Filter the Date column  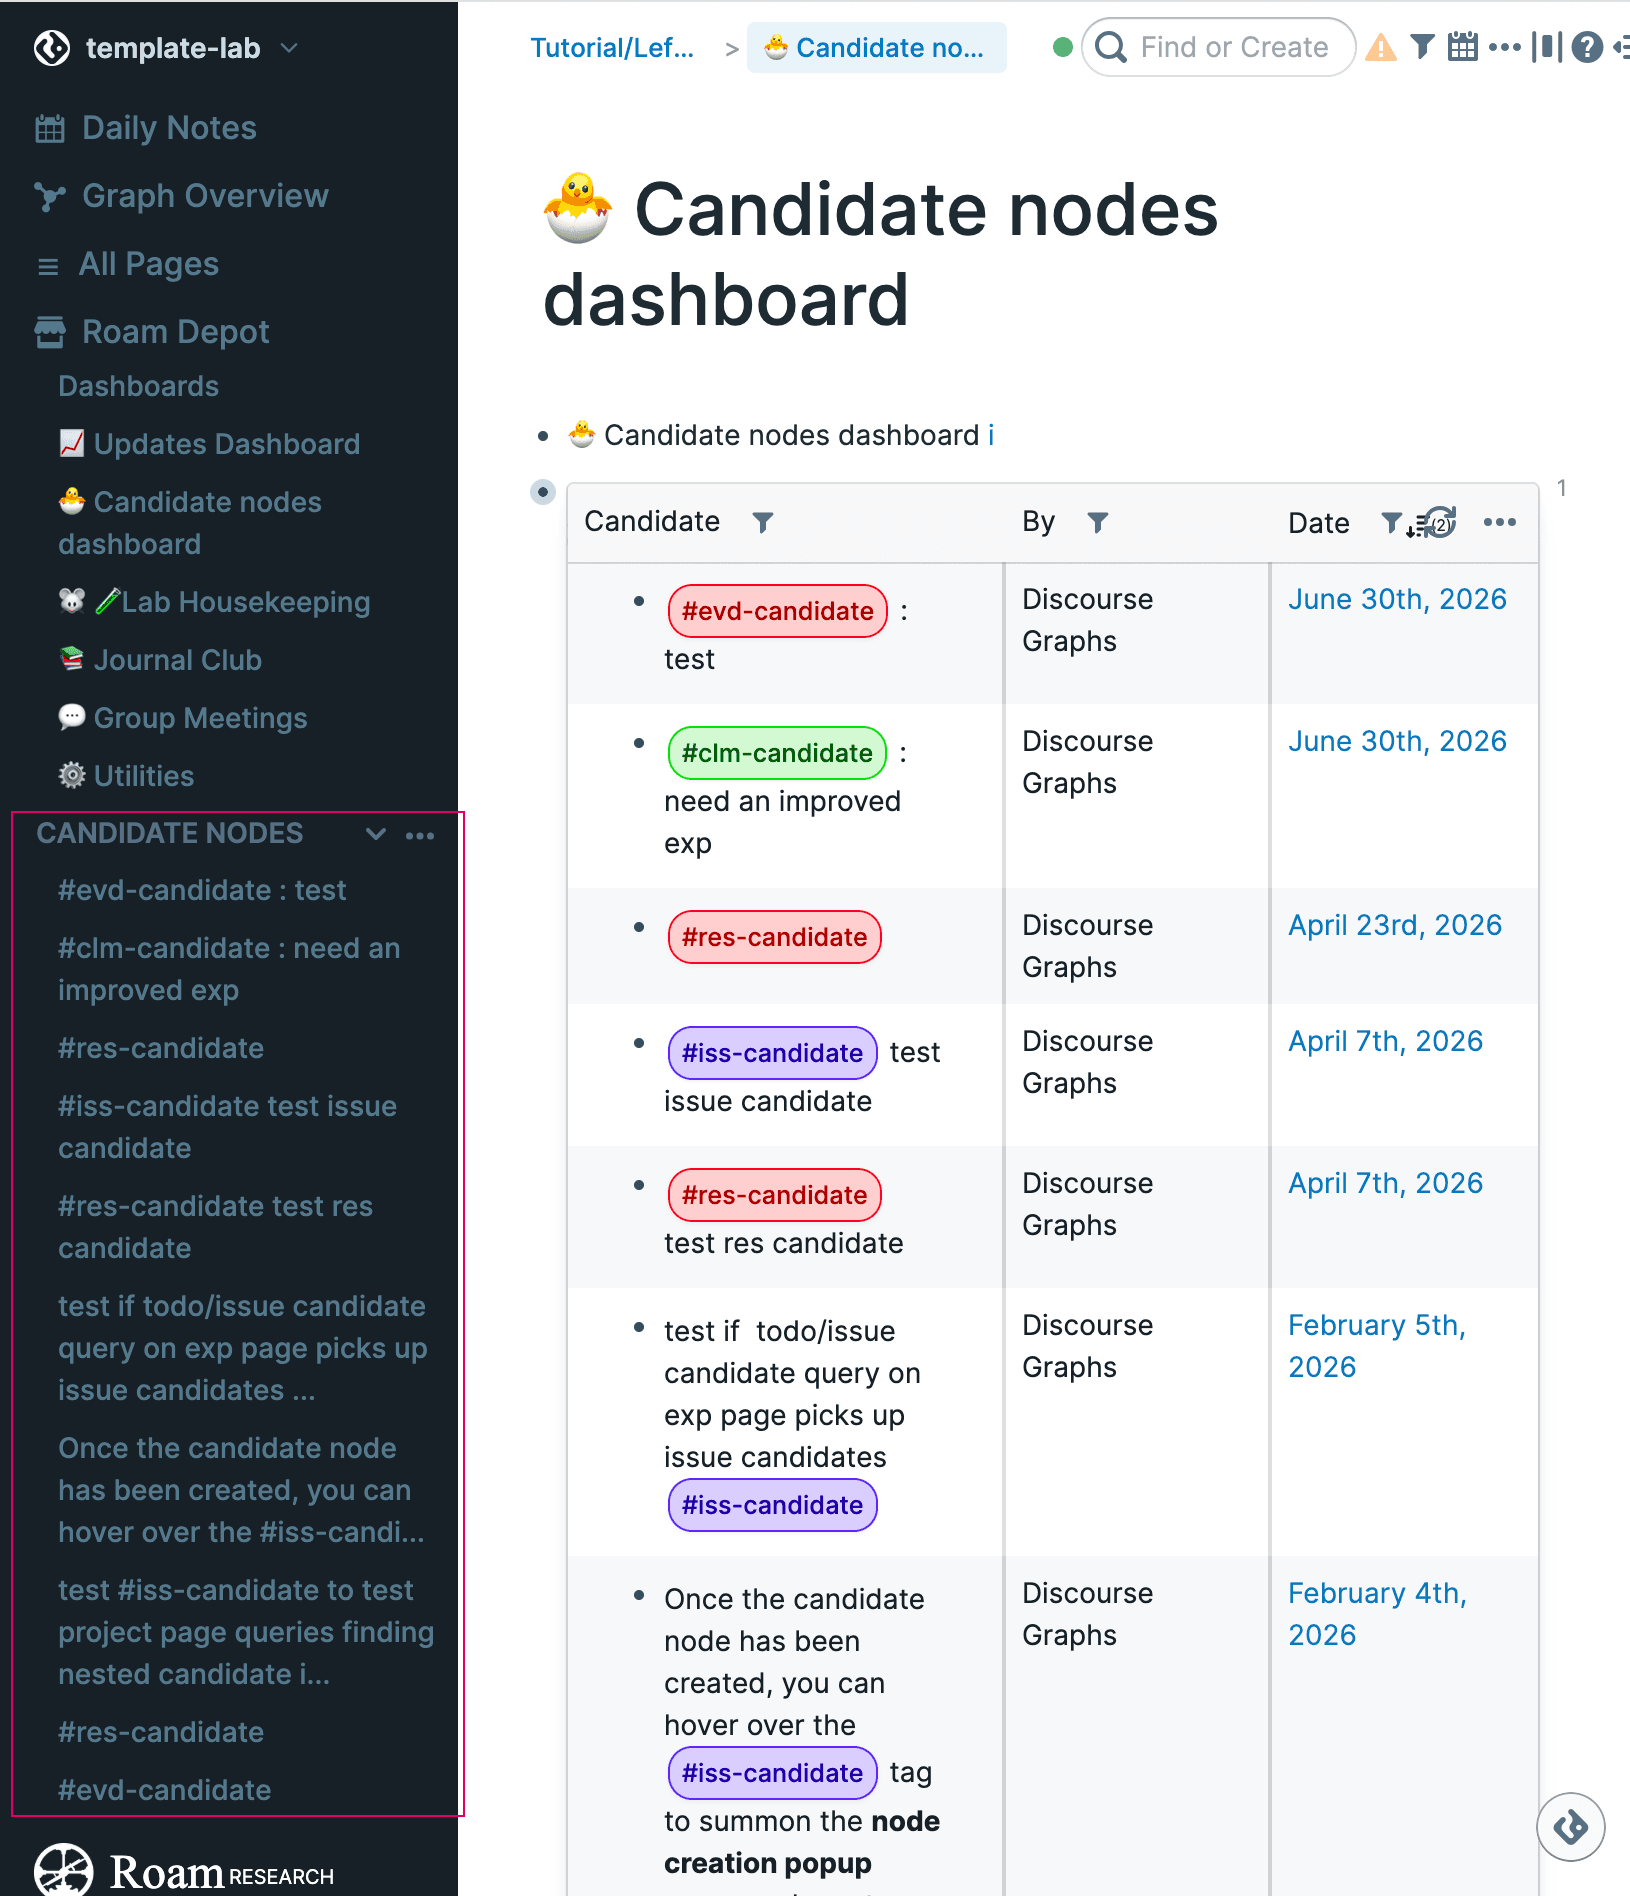[x=1391, y=522]
